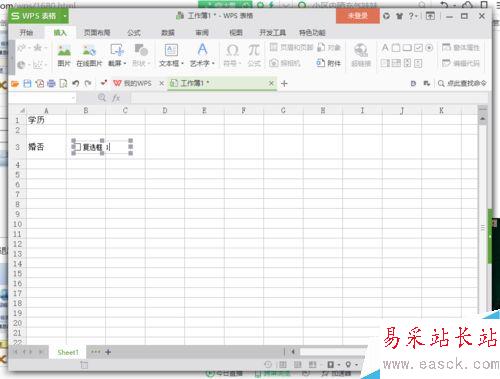Undo the last action
The image size is (500, 379).
(x=75, y=83)
